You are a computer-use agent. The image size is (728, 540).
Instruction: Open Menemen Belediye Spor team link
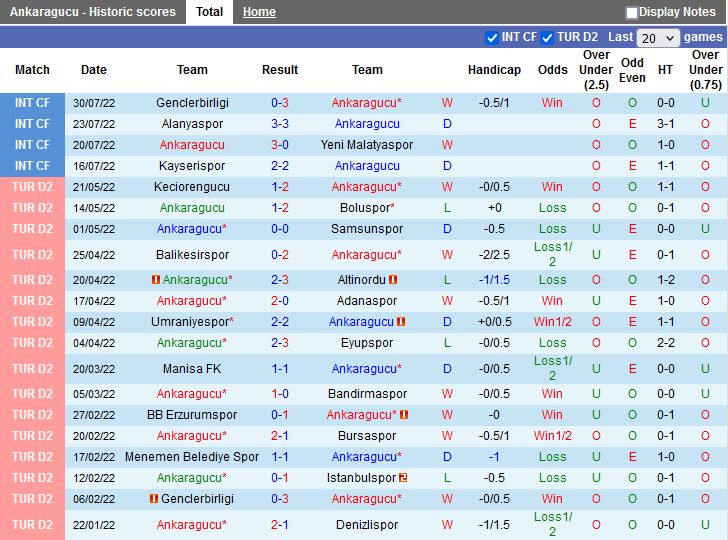point(192,457)
